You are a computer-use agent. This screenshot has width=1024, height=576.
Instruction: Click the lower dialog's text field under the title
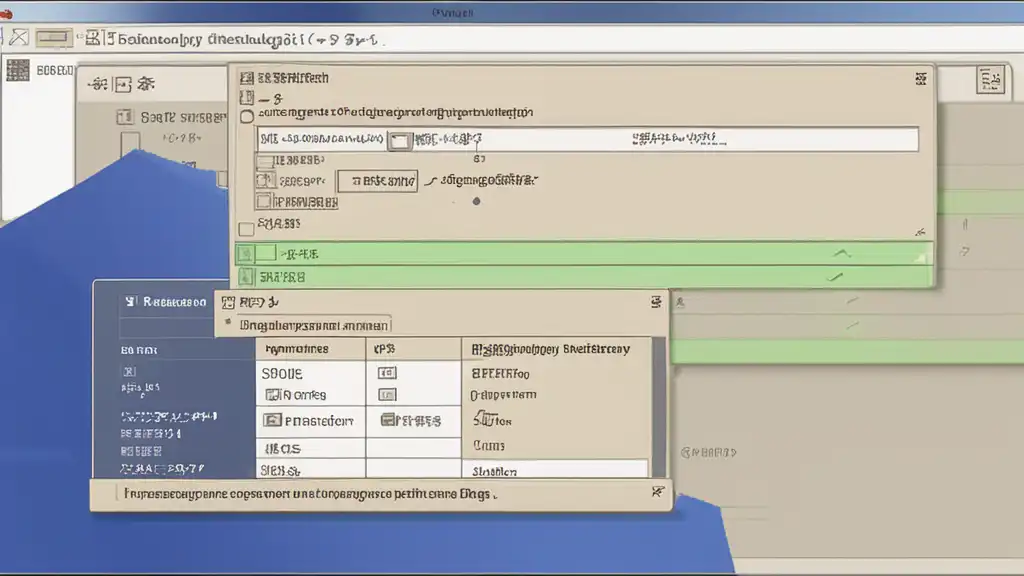pyautogui.click(x=313, y=325)
